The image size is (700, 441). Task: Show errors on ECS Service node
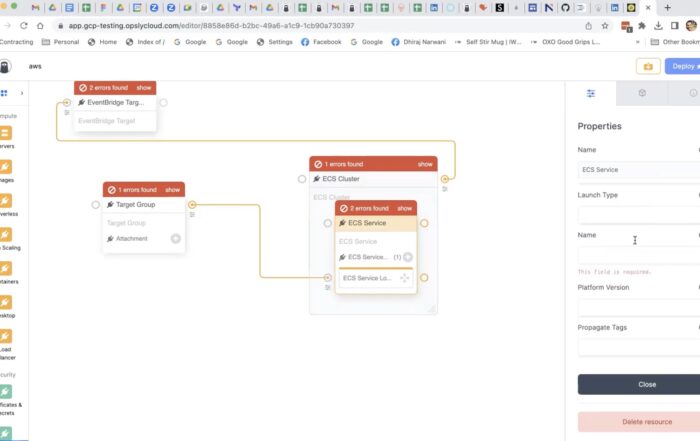click(404, 208)
